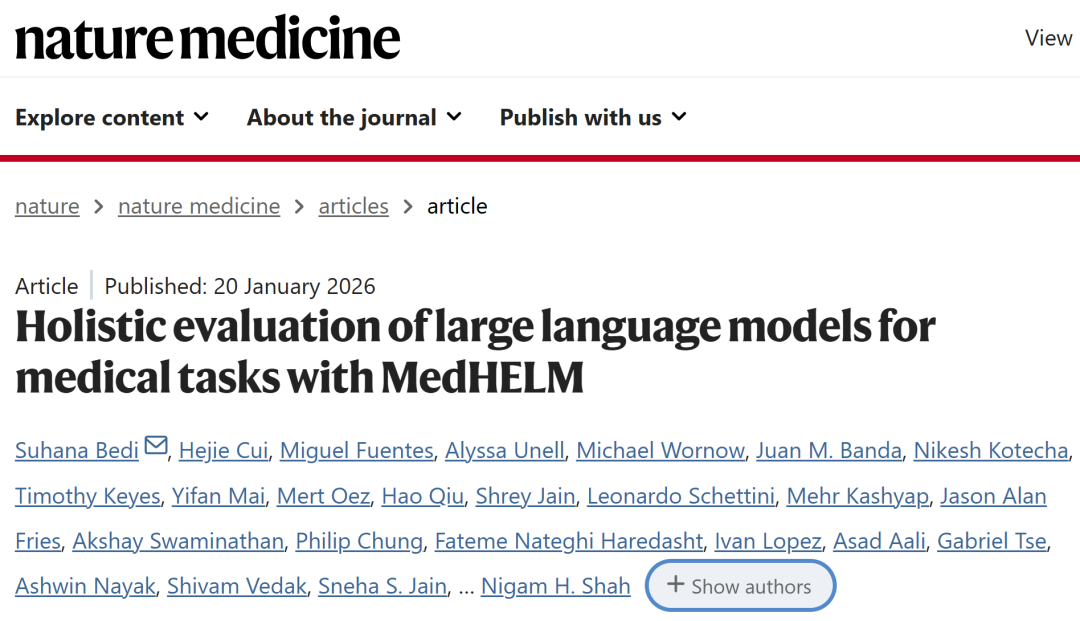Open Suhana Bedi author link
This screenshot has height=621, width=1080.
coord(77,451)
